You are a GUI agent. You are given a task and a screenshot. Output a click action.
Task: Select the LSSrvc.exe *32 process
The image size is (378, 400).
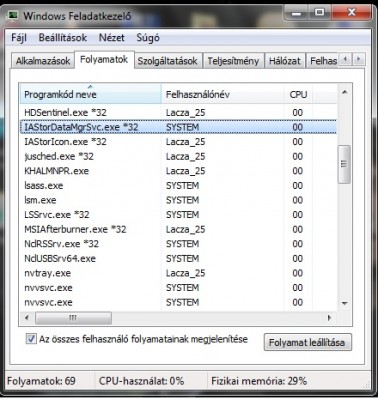click(178, 215)
